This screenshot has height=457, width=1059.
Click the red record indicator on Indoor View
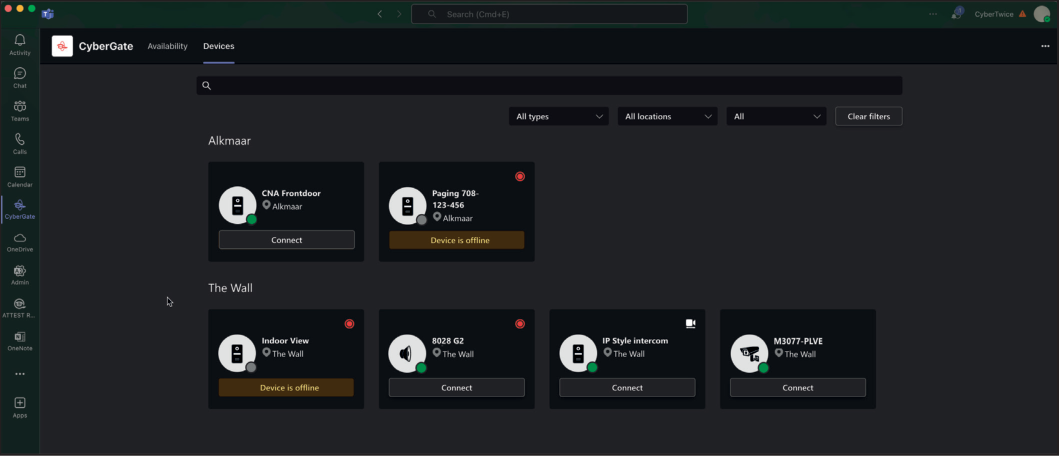[x=349, y=323]
